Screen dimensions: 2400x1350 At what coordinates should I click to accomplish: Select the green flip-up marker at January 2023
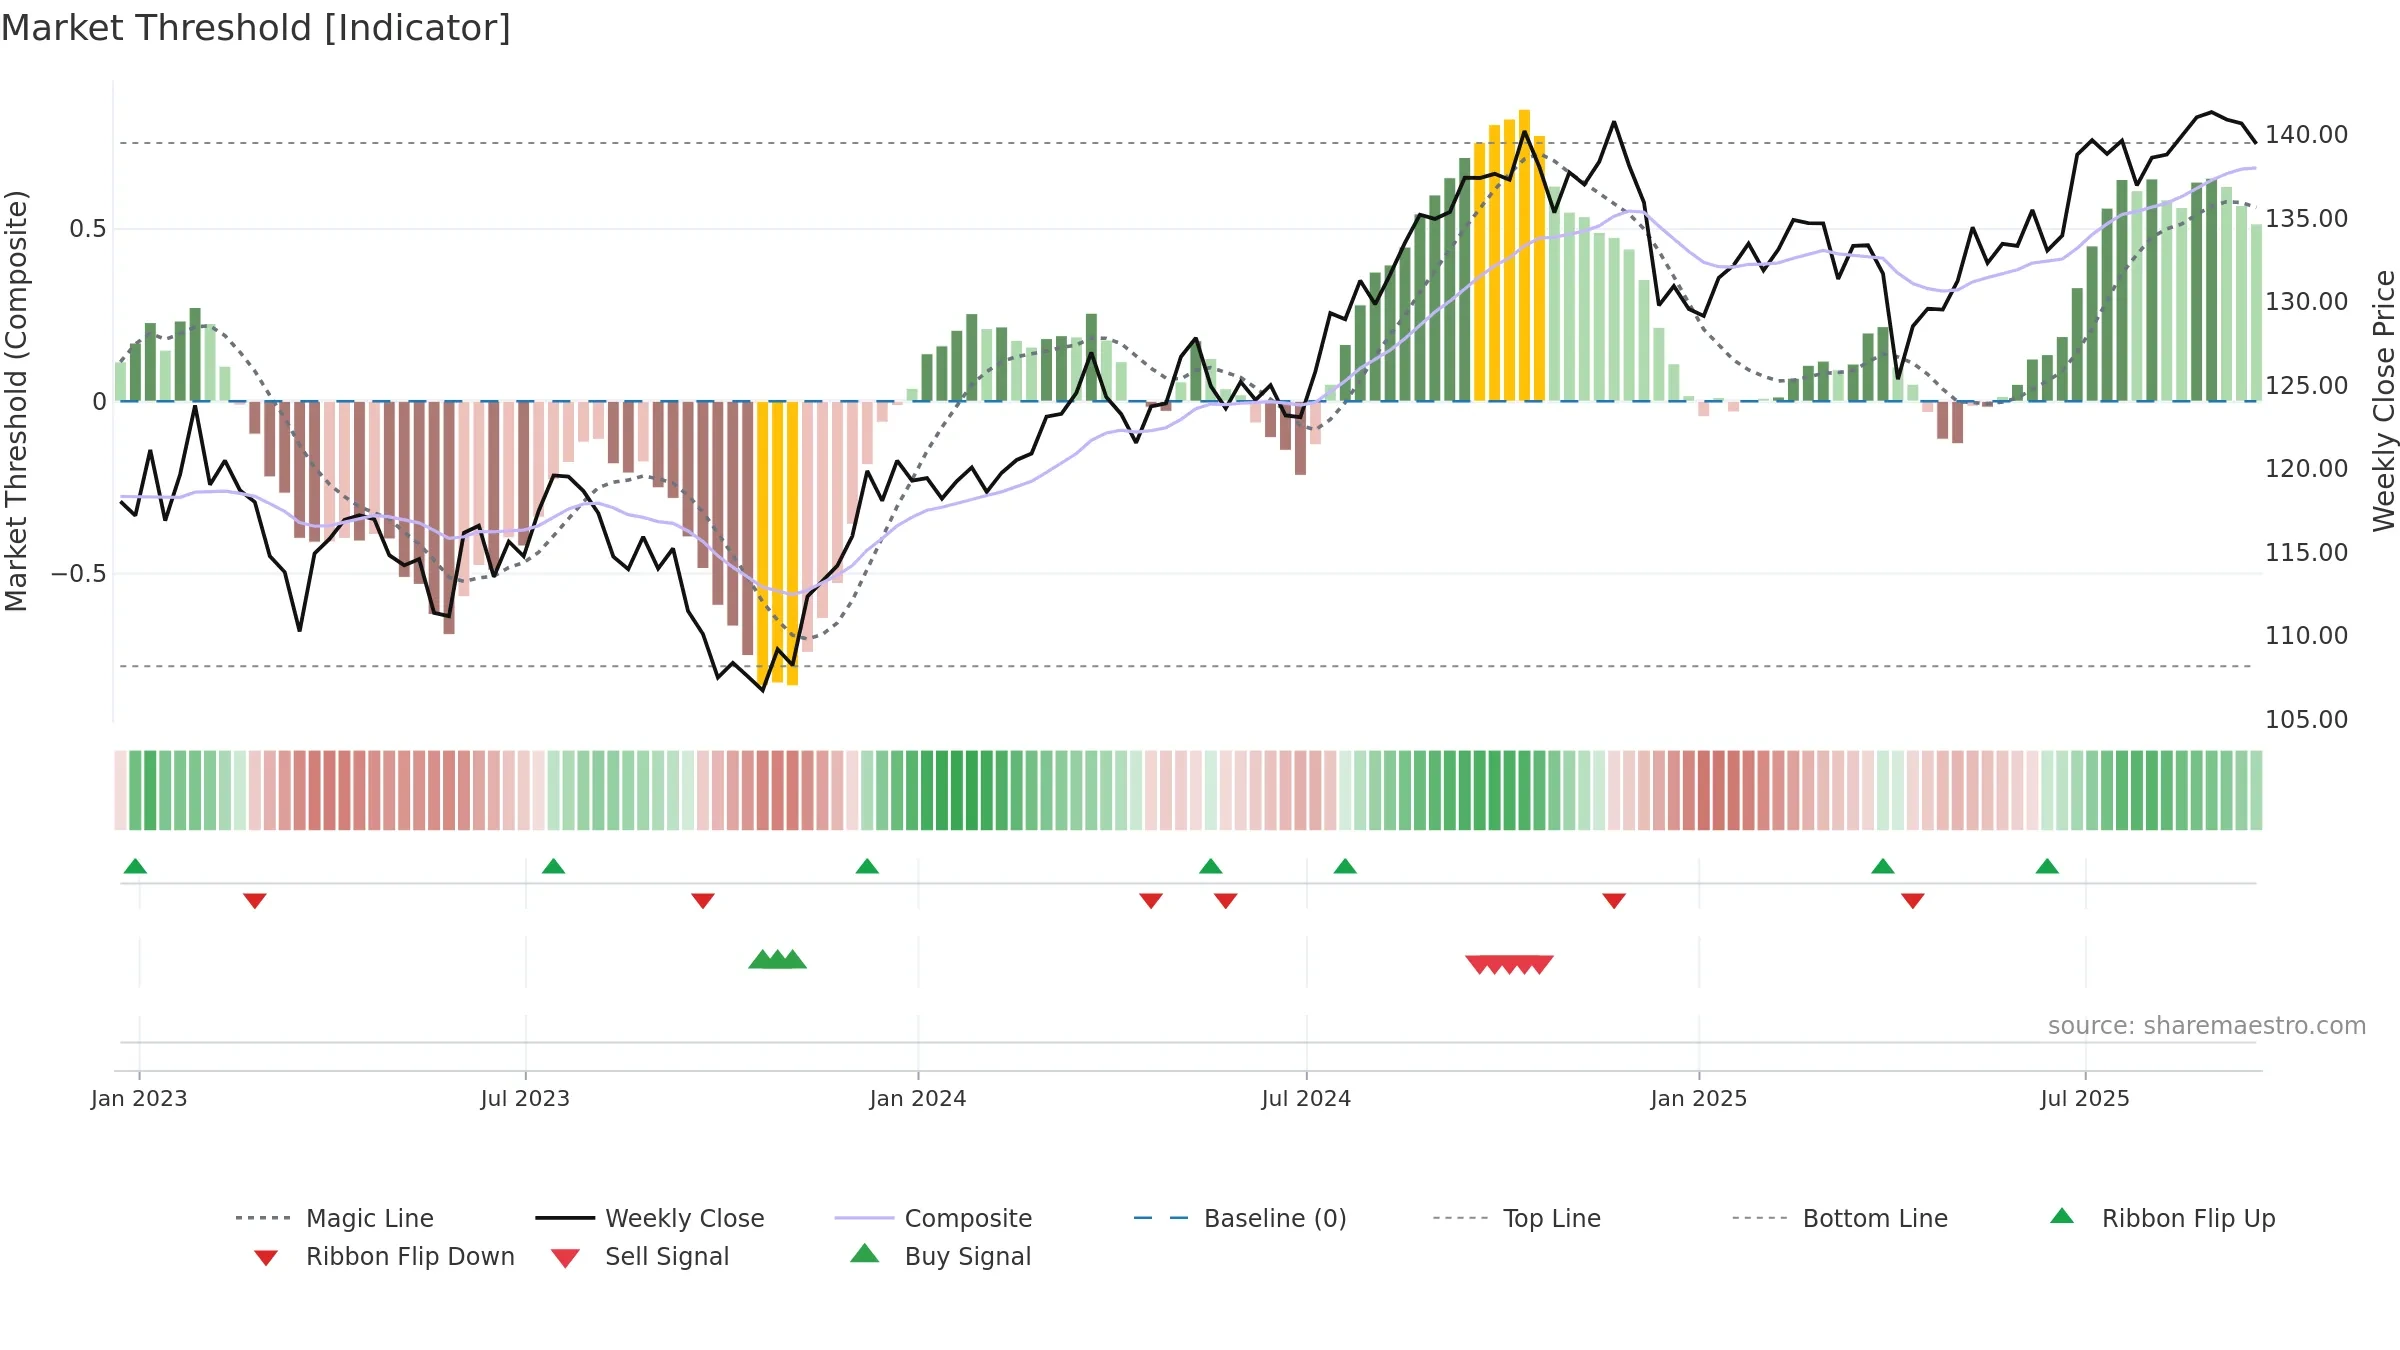(135, 866)
